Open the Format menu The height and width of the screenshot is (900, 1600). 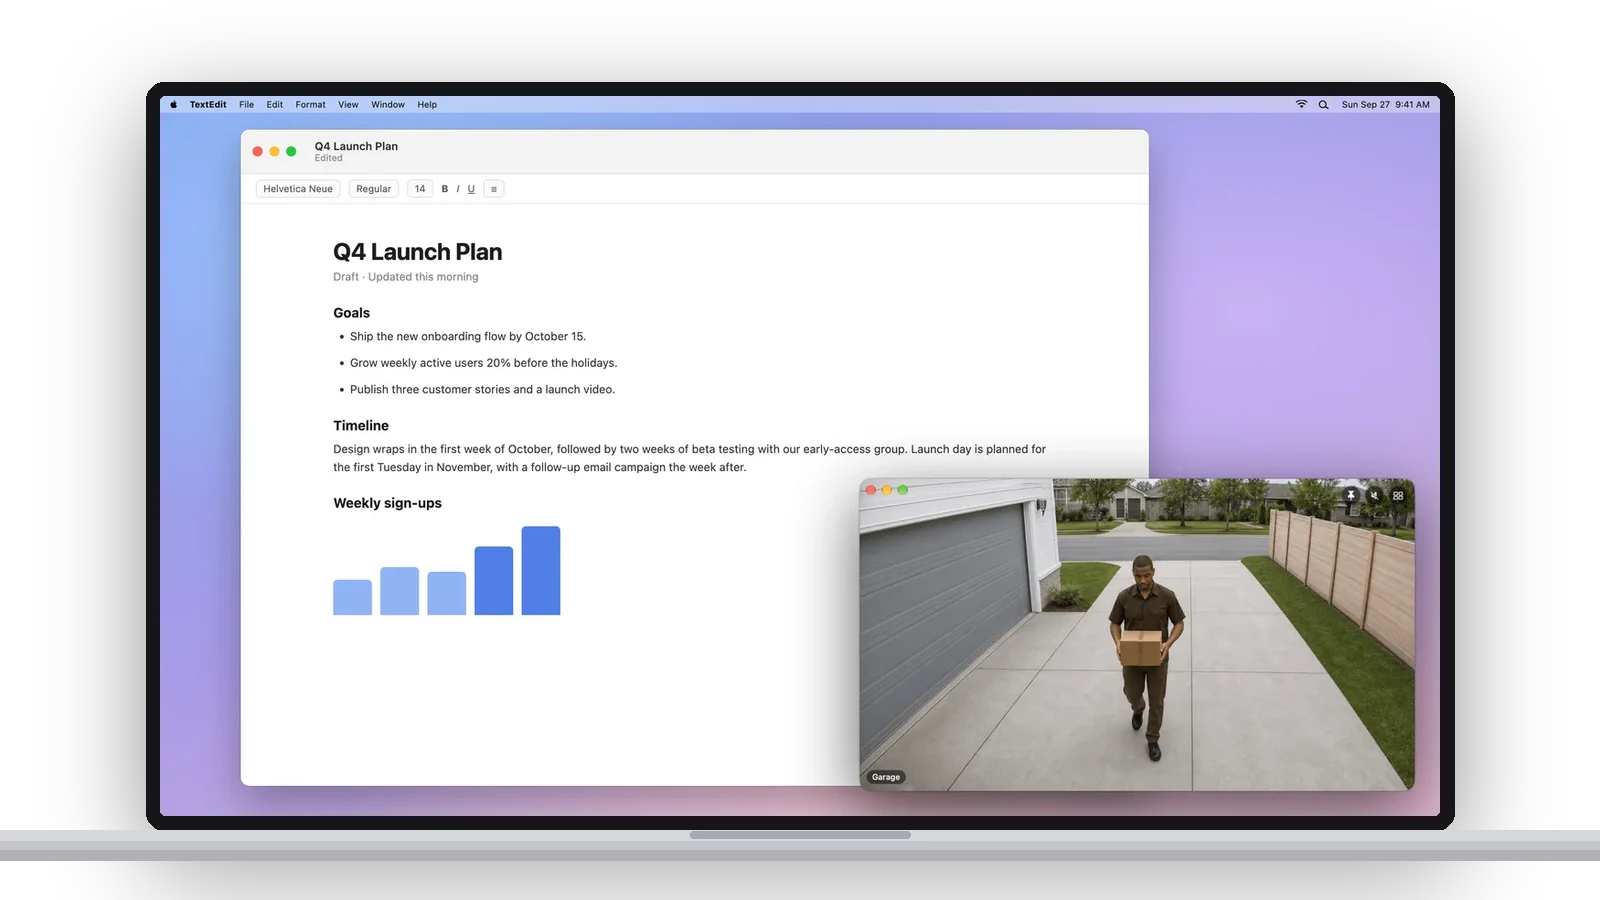click(x=310, y=104)
